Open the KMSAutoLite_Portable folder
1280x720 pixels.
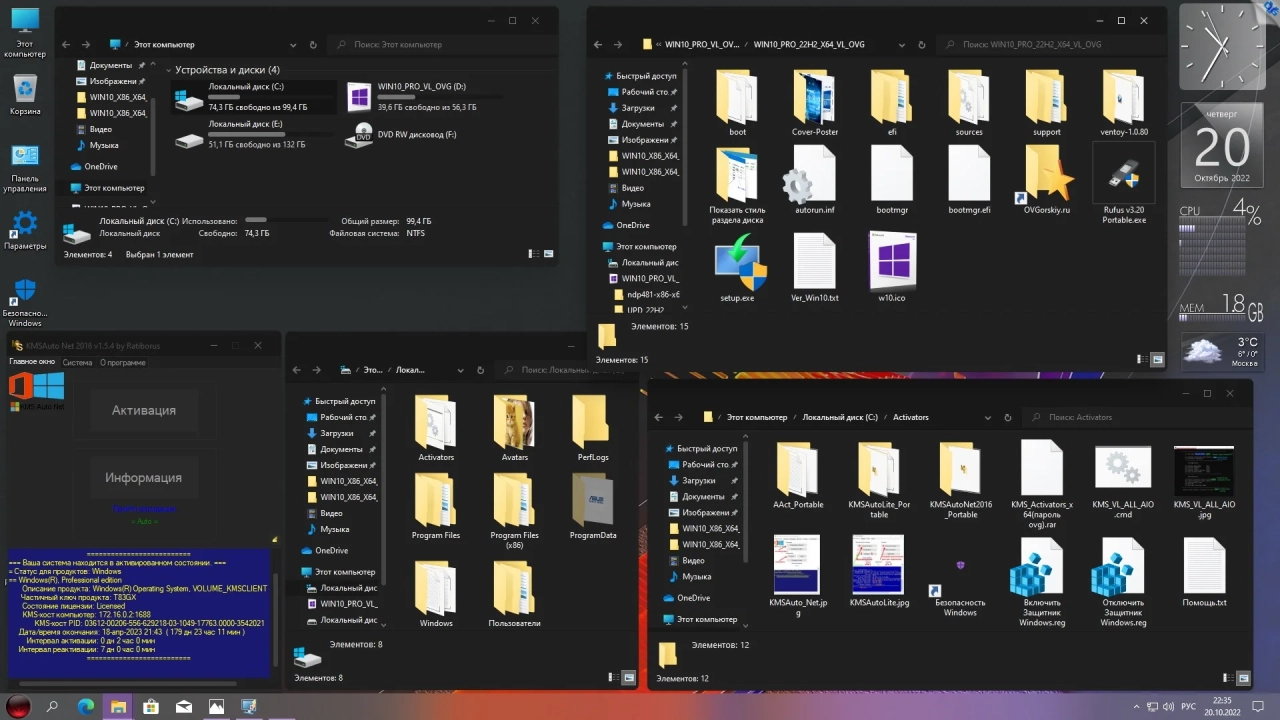pyautogui.click(x=879, y=480)
